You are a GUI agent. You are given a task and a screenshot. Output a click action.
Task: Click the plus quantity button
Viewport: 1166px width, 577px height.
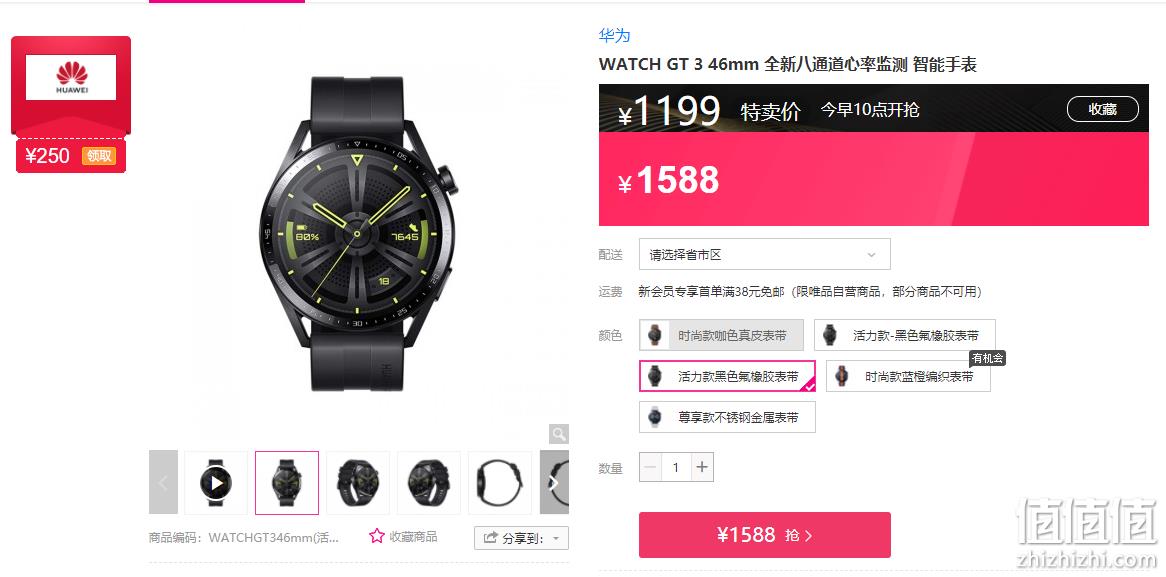click(x=702, y=468)
